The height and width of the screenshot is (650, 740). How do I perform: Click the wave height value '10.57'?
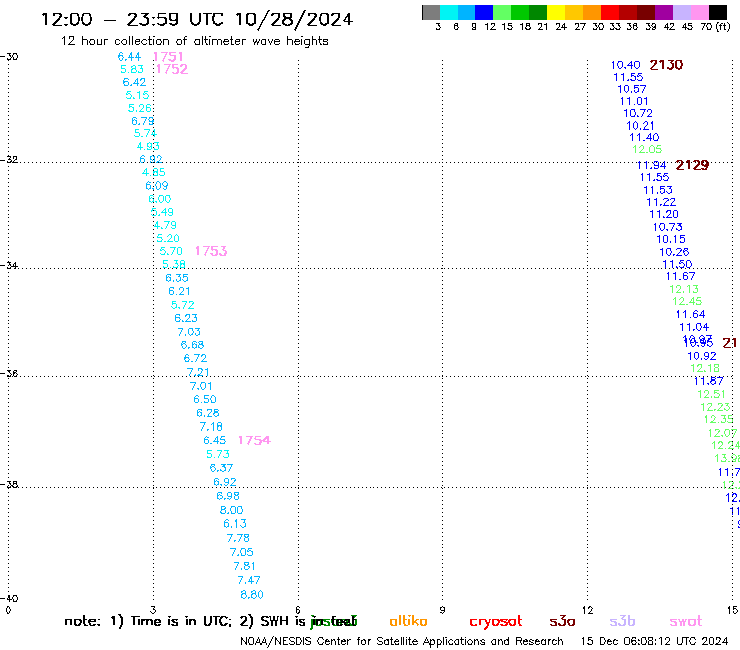point(632,89)
